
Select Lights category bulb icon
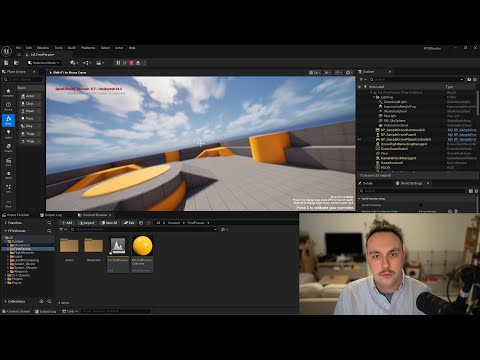tap(8, 134)
